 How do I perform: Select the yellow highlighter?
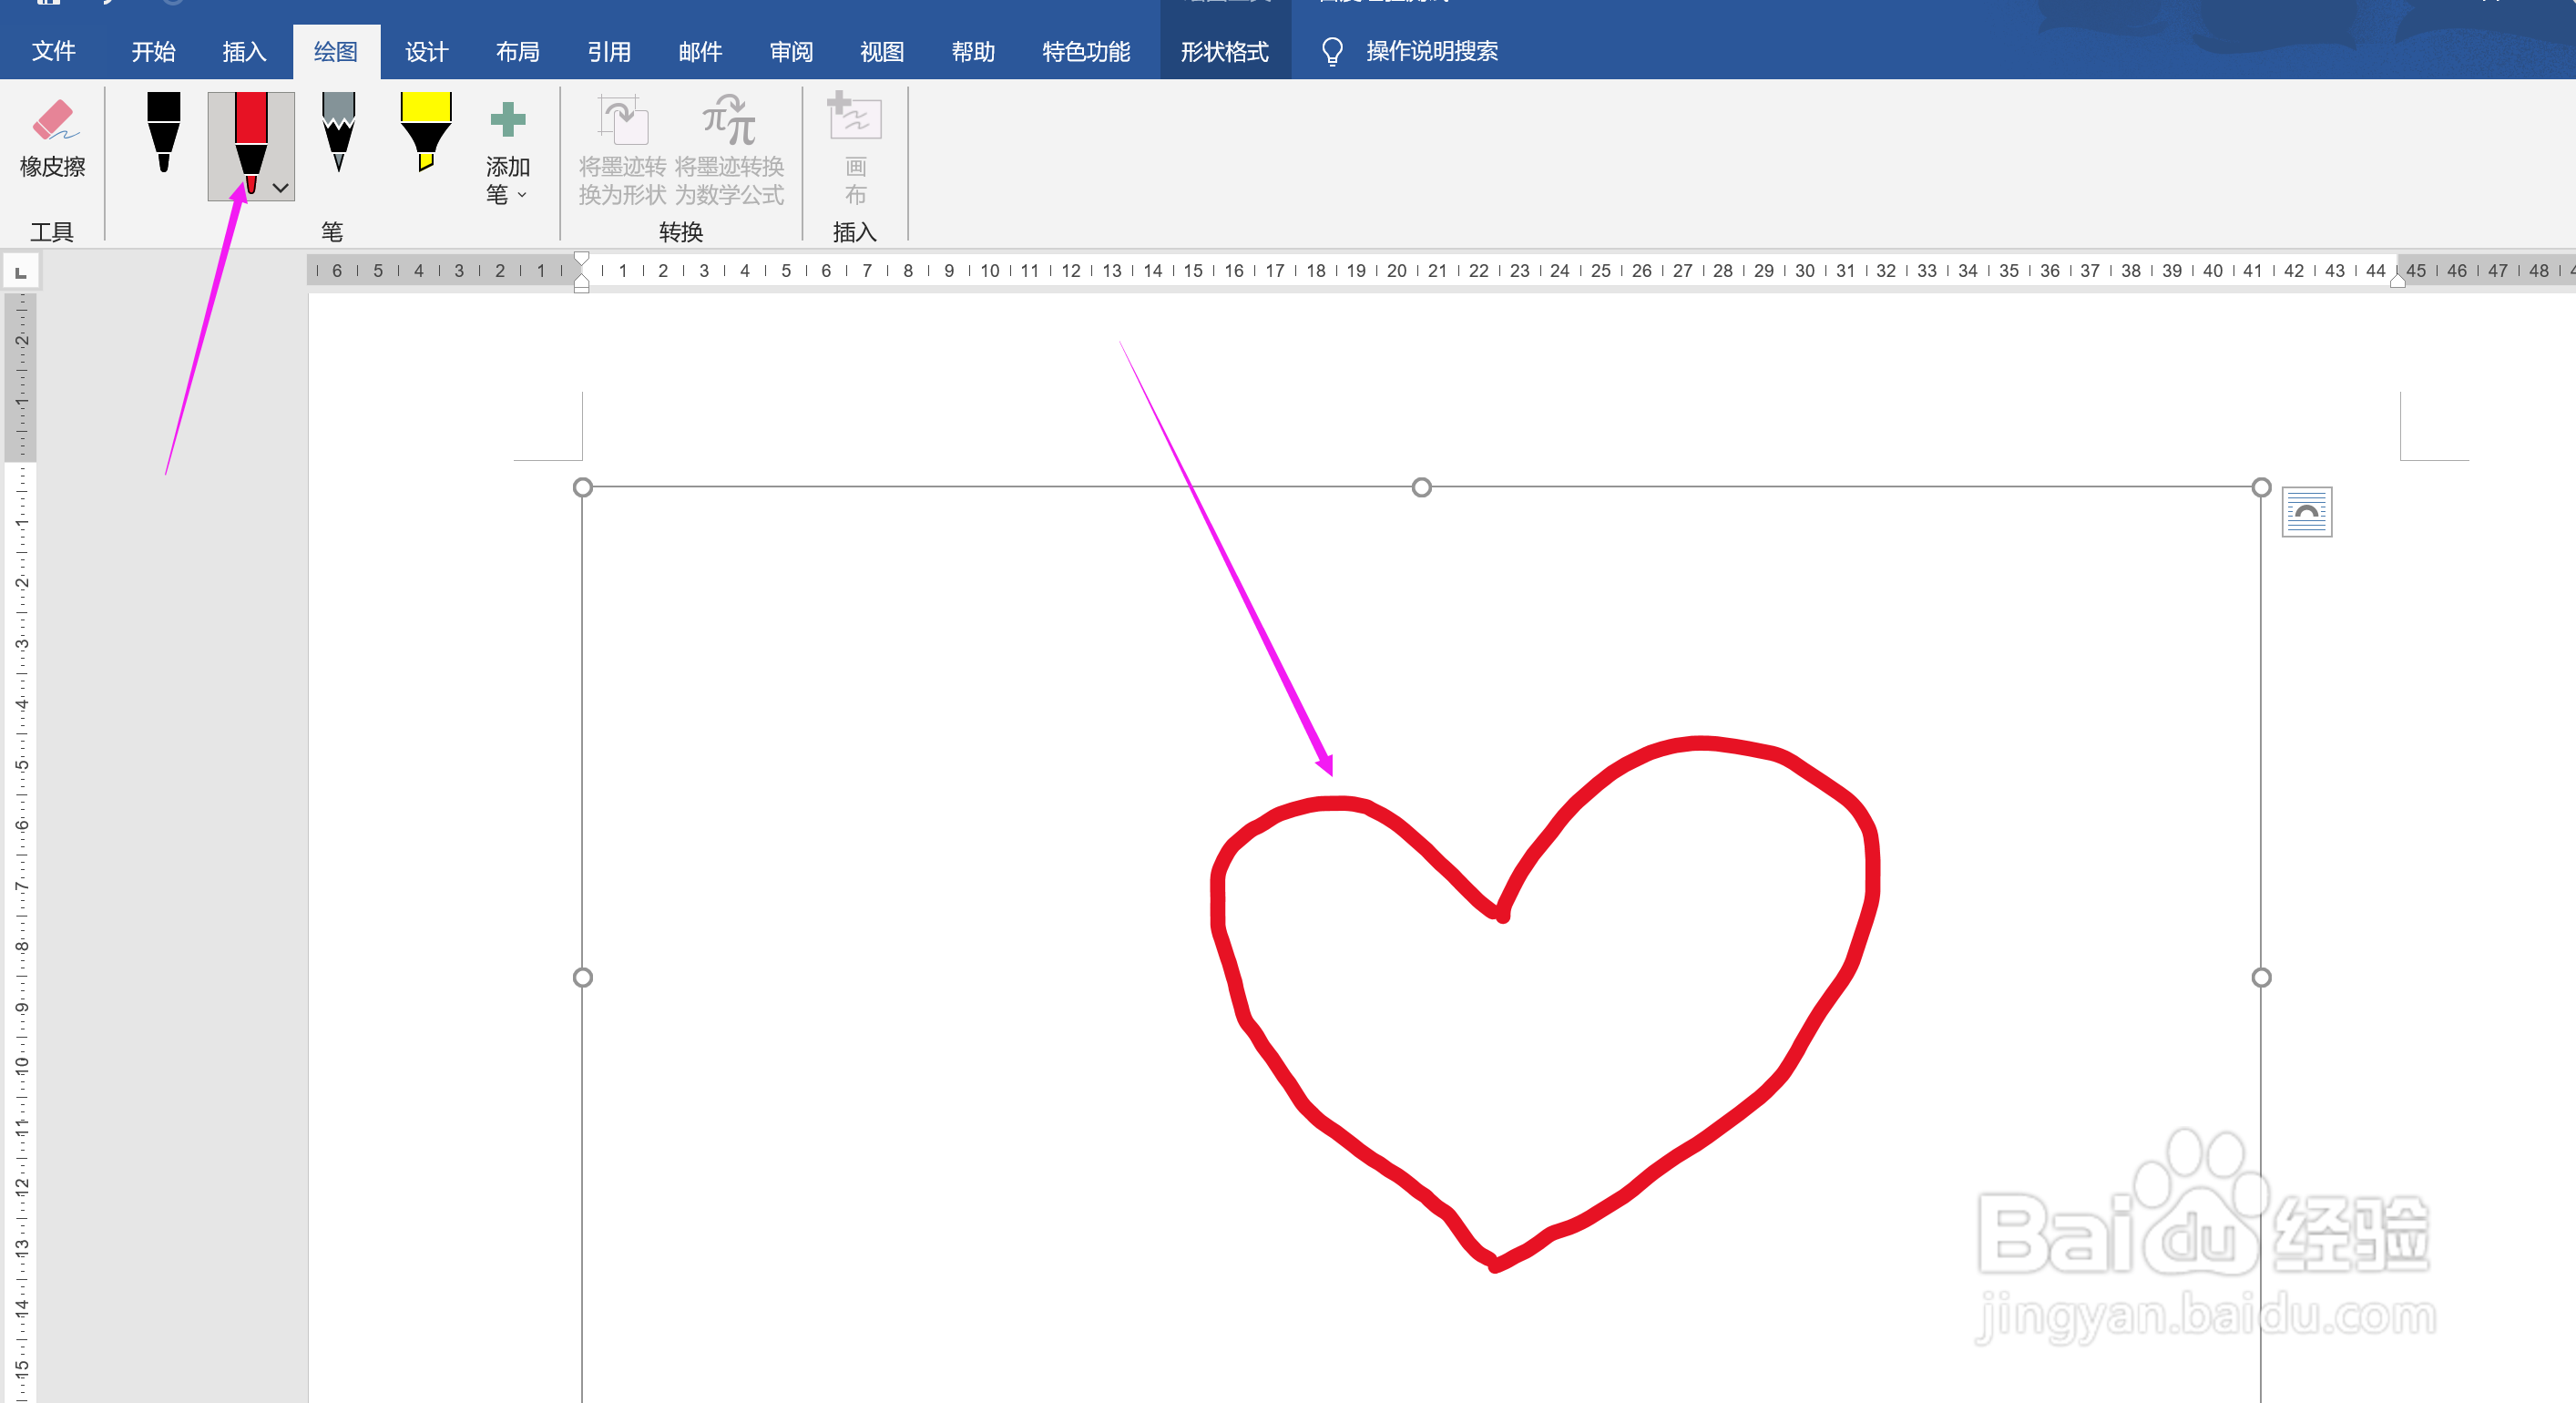[x=426, y=132]
